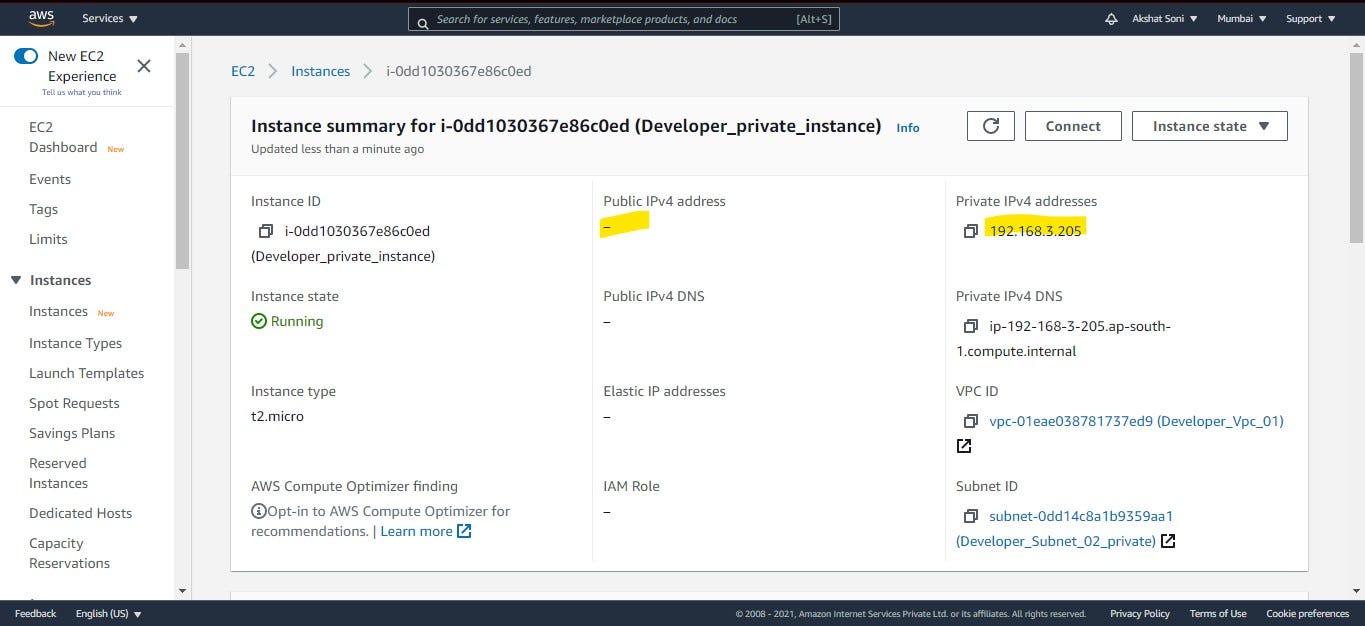
Task: Copy the VPC ID using copy icon
Action: pyautogui.click(x=970, y=421)
